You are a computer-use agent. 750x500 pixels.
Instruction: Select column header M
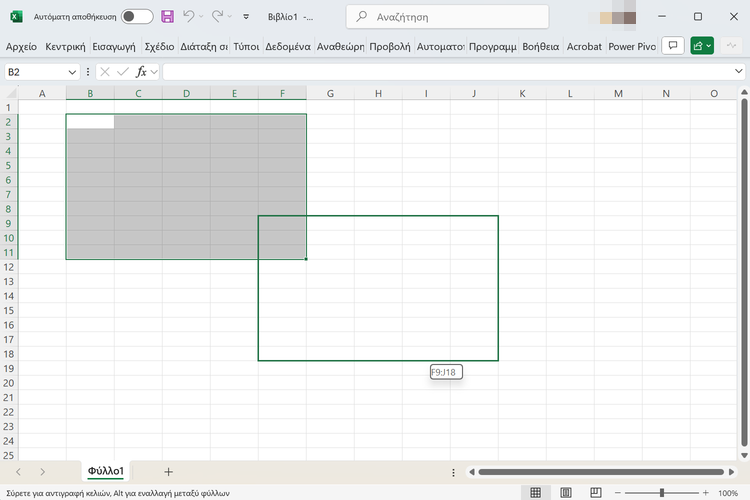click(618, 93)
